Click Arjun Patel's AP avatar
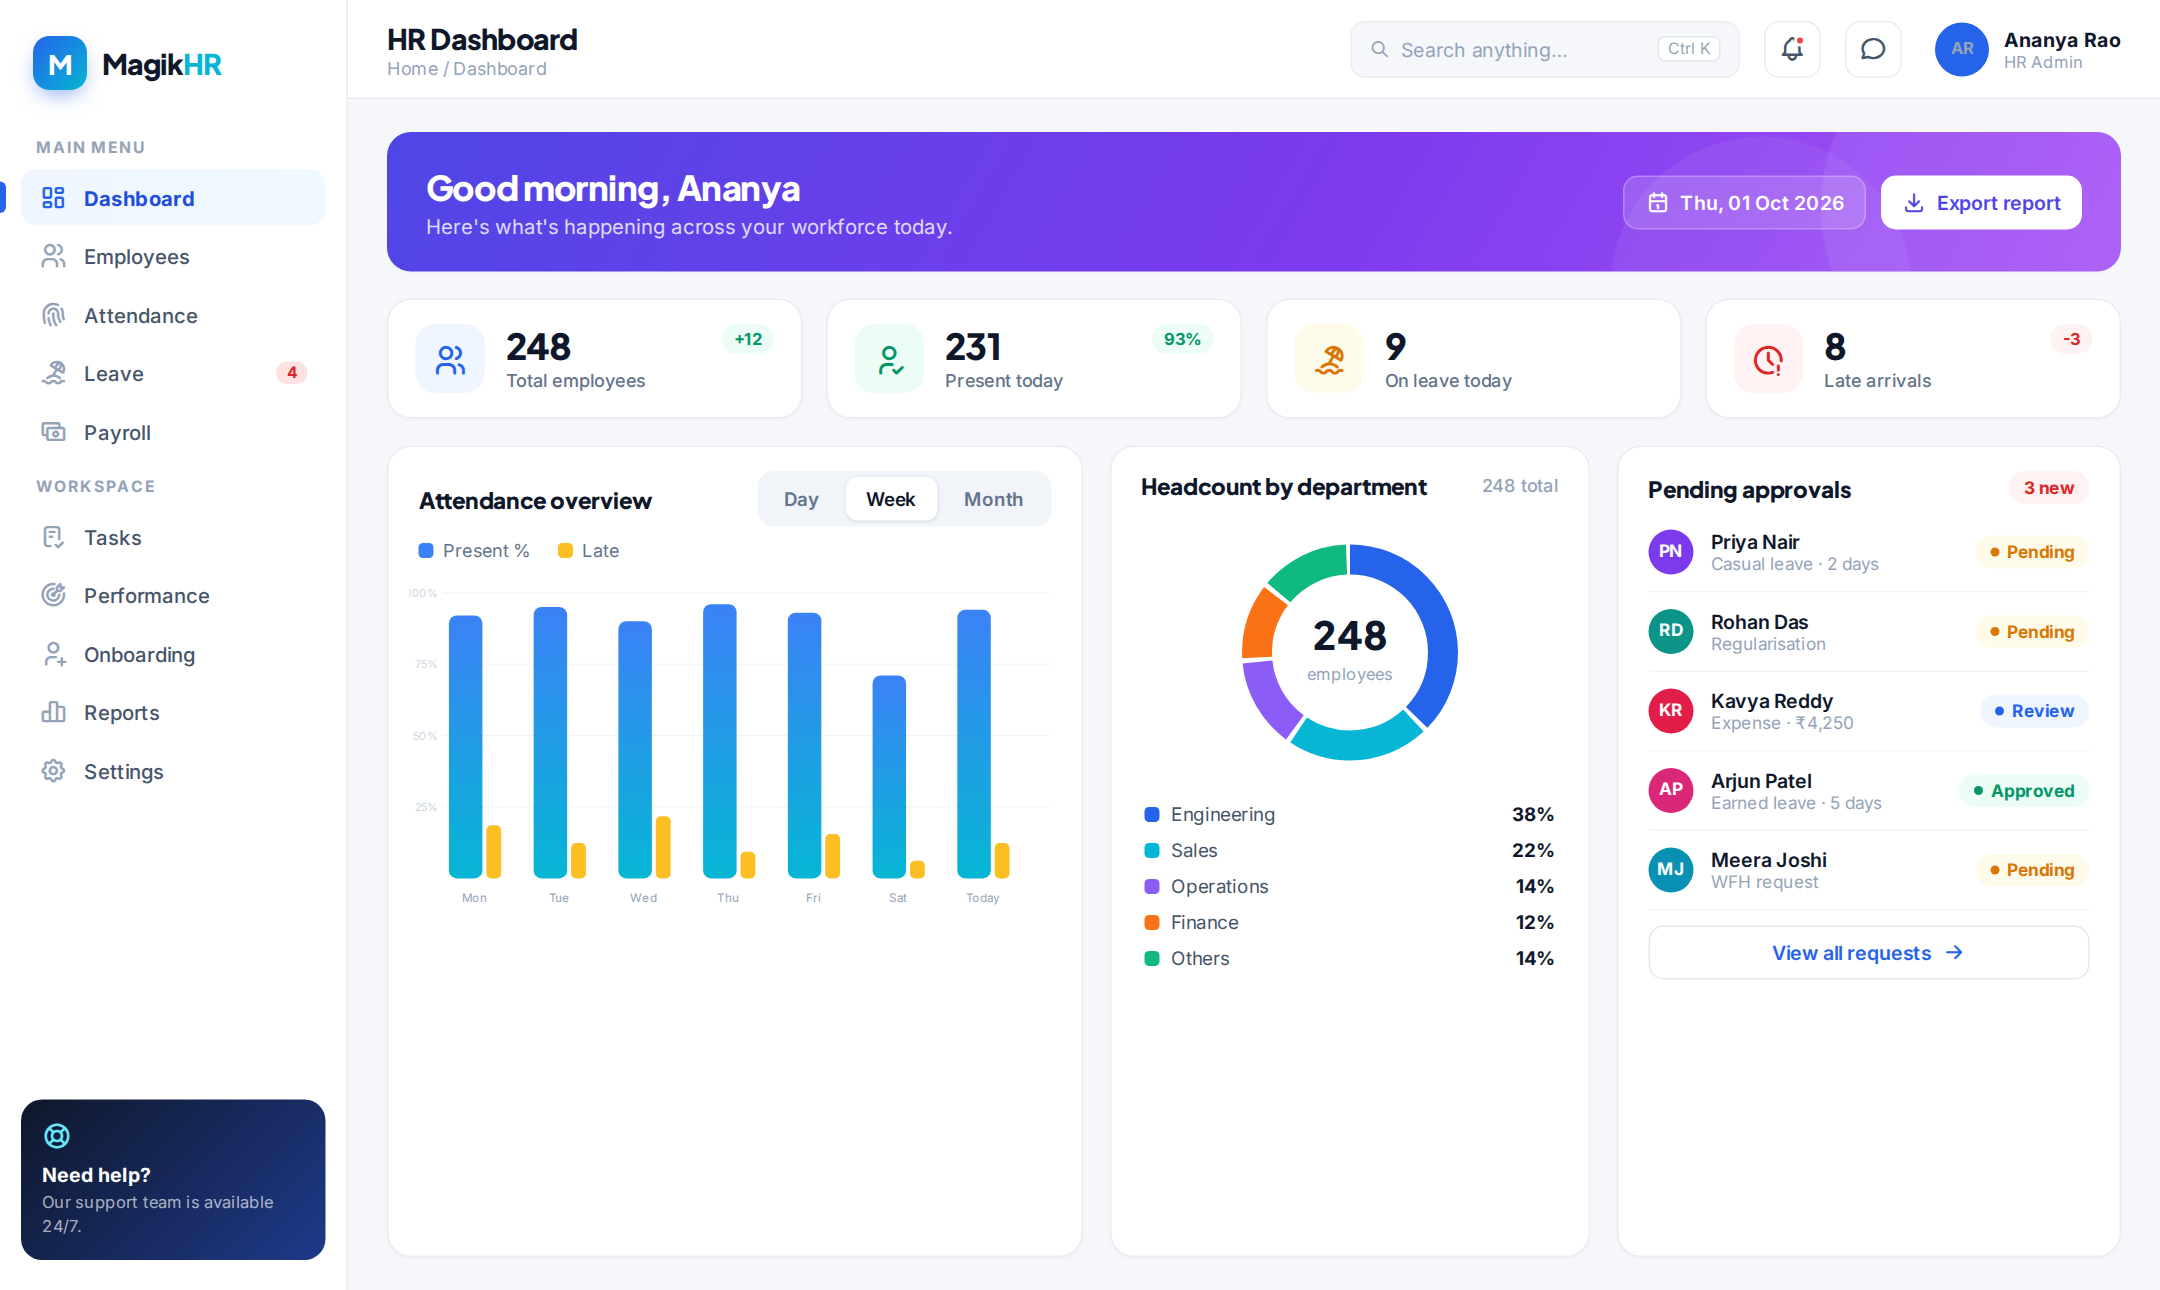 (x=1671, y=790)
